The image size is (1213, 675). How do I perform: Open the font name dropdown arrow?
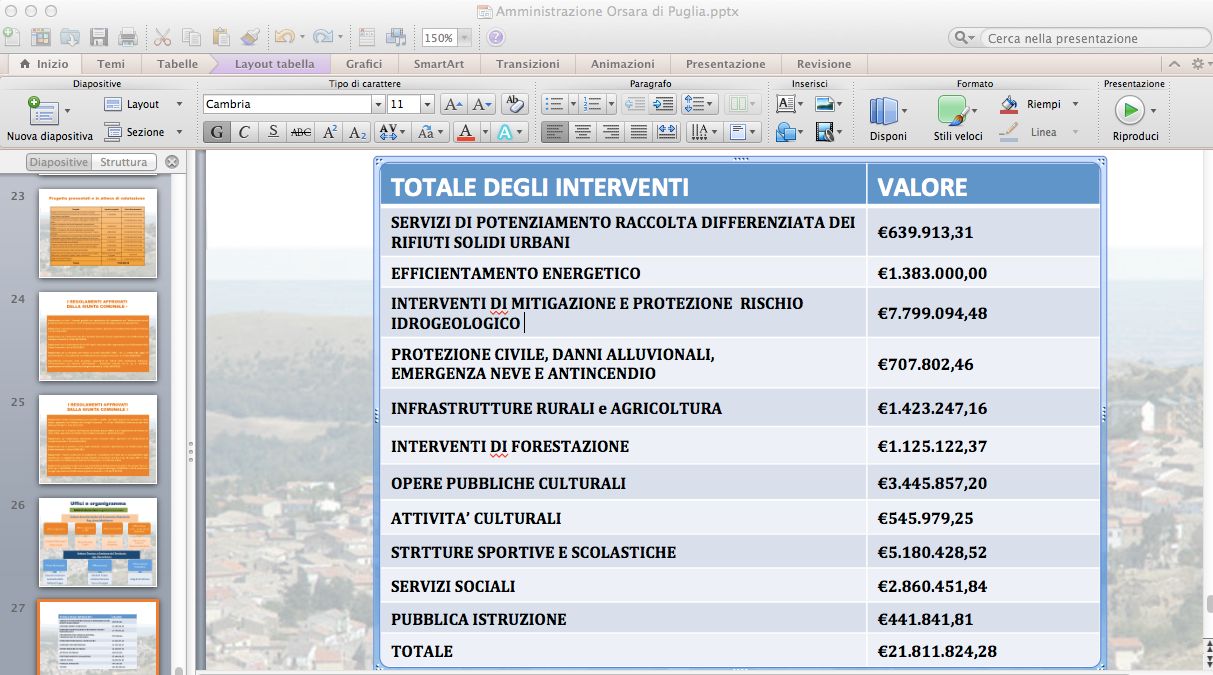(378, 104)
